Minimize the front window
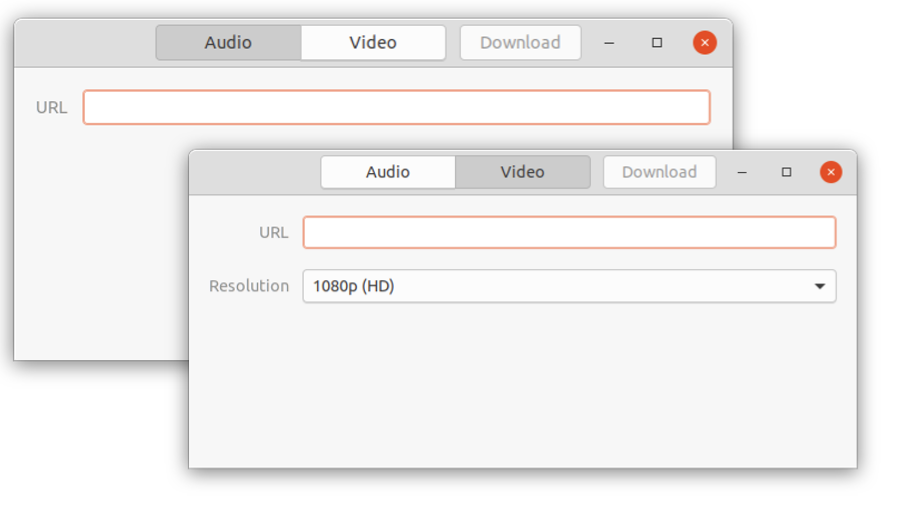This screenshot has height=520, width=917. pyautogui.click(x=742, y=172)
